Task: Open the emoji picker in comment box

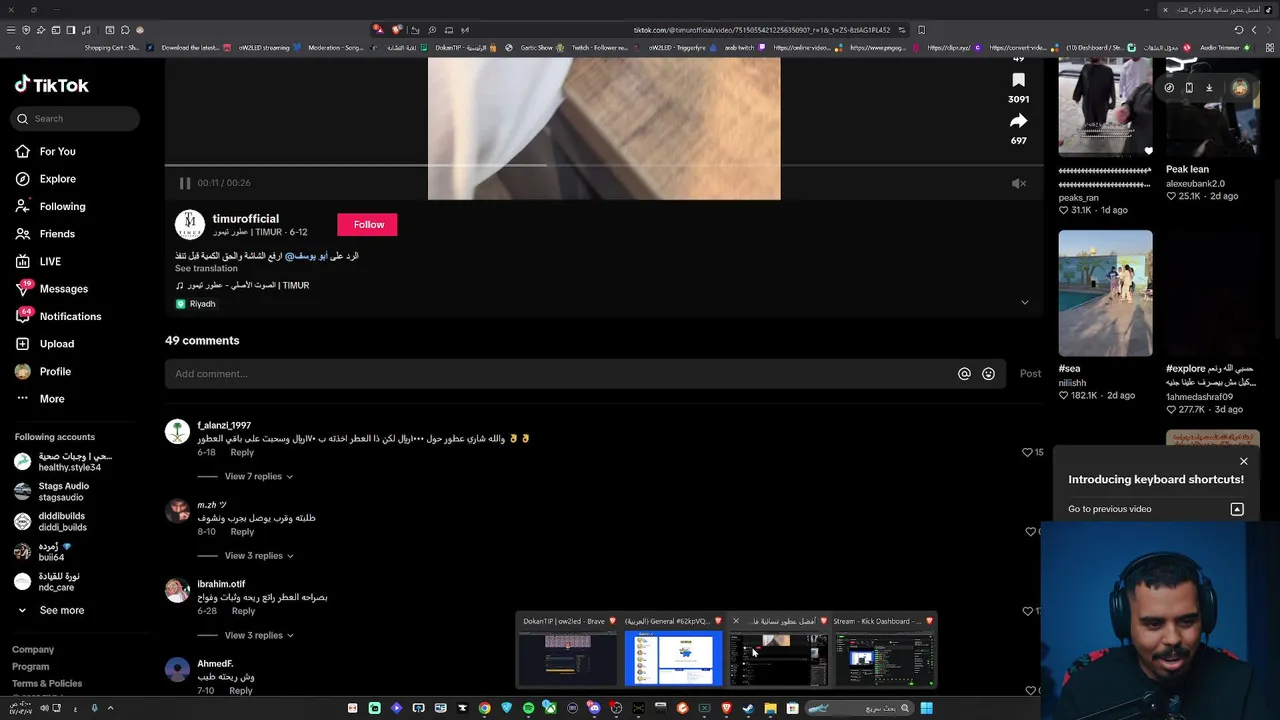Action: (x=988, y=374)
